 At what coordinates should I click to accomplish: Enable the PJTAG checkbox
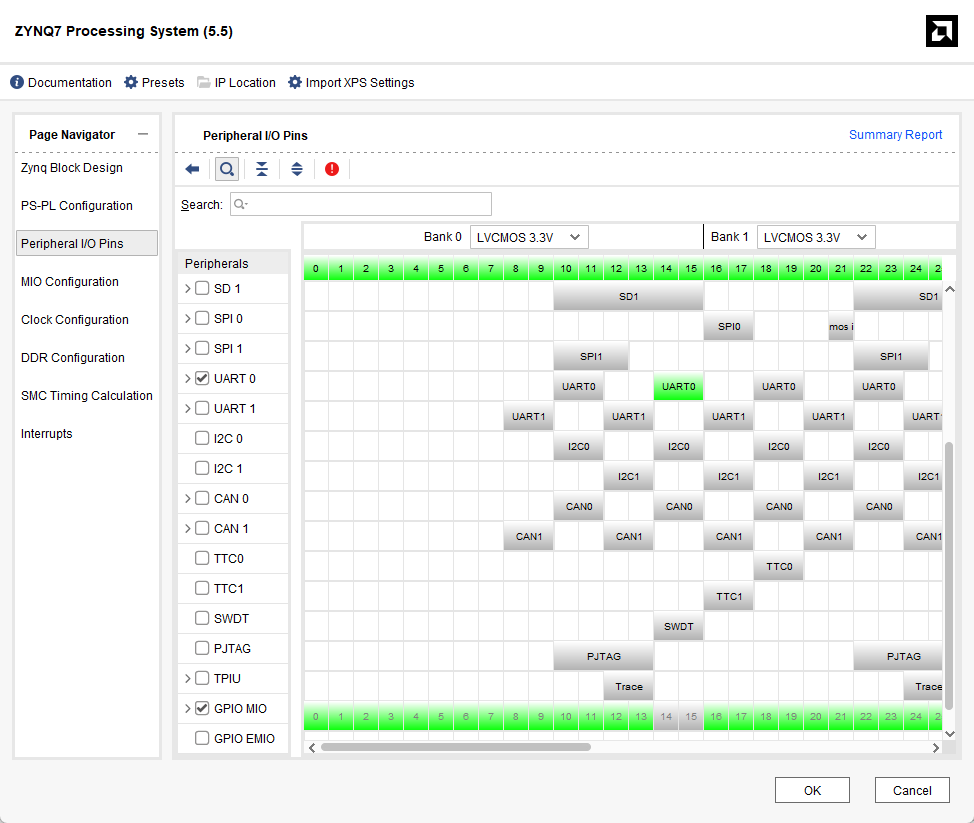(x=202, y=648)
